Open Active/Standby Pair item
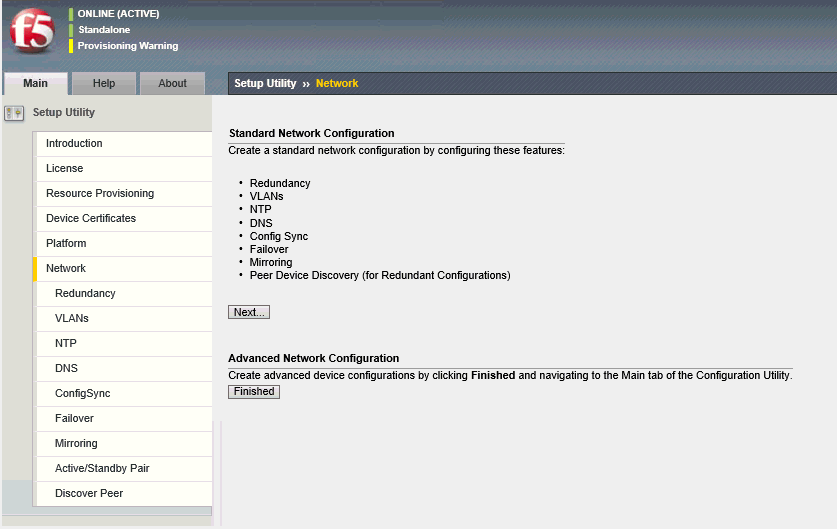The image size is (837, 529). point(102,469)
